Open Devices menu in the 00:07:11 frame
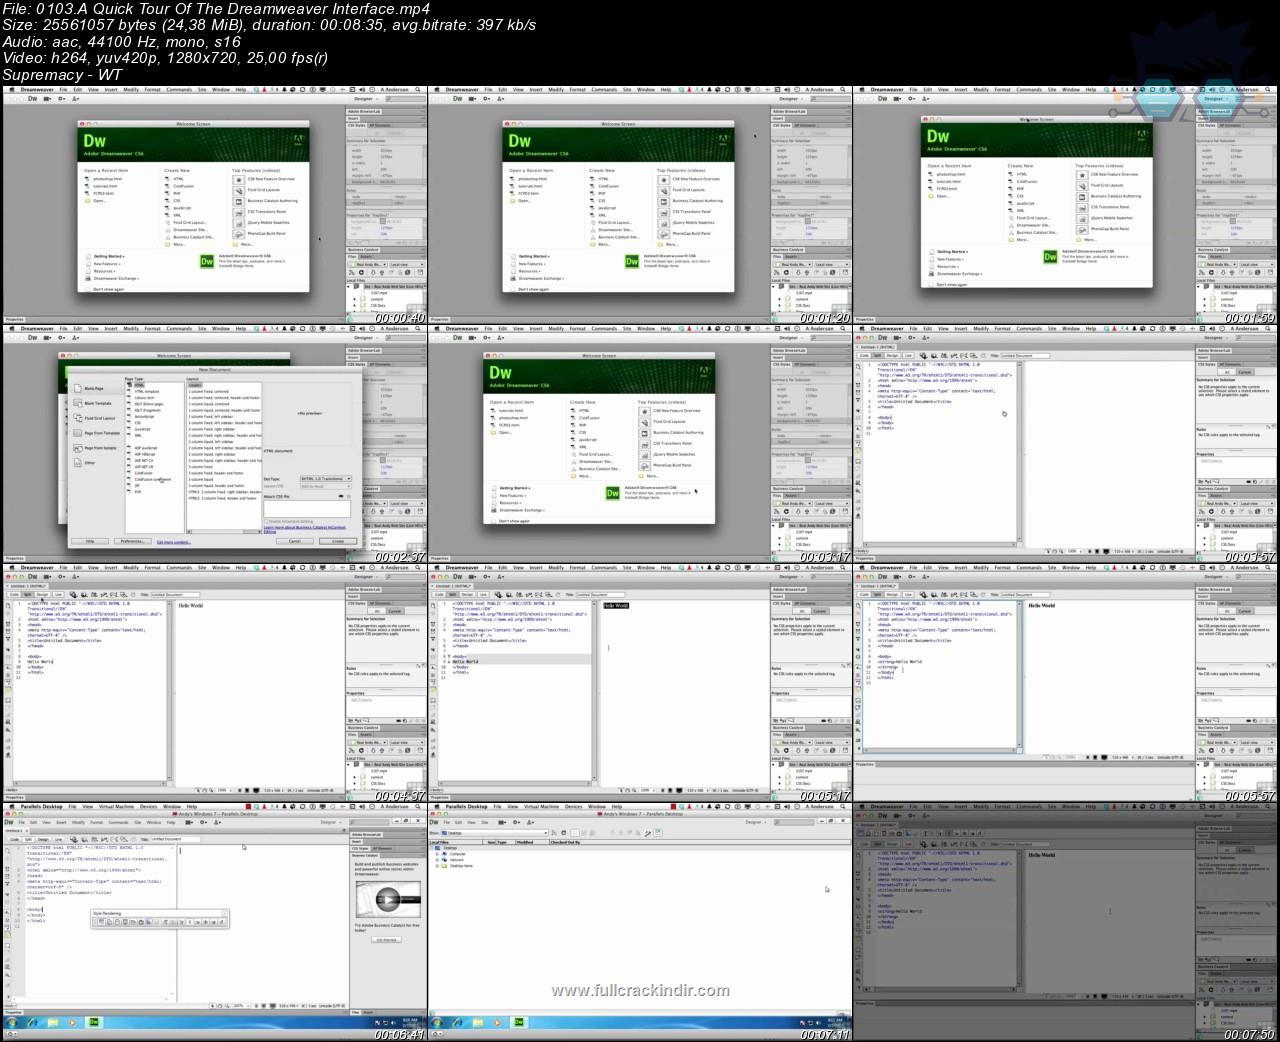Viewport: 1280px width, 1042px height. 573,807
